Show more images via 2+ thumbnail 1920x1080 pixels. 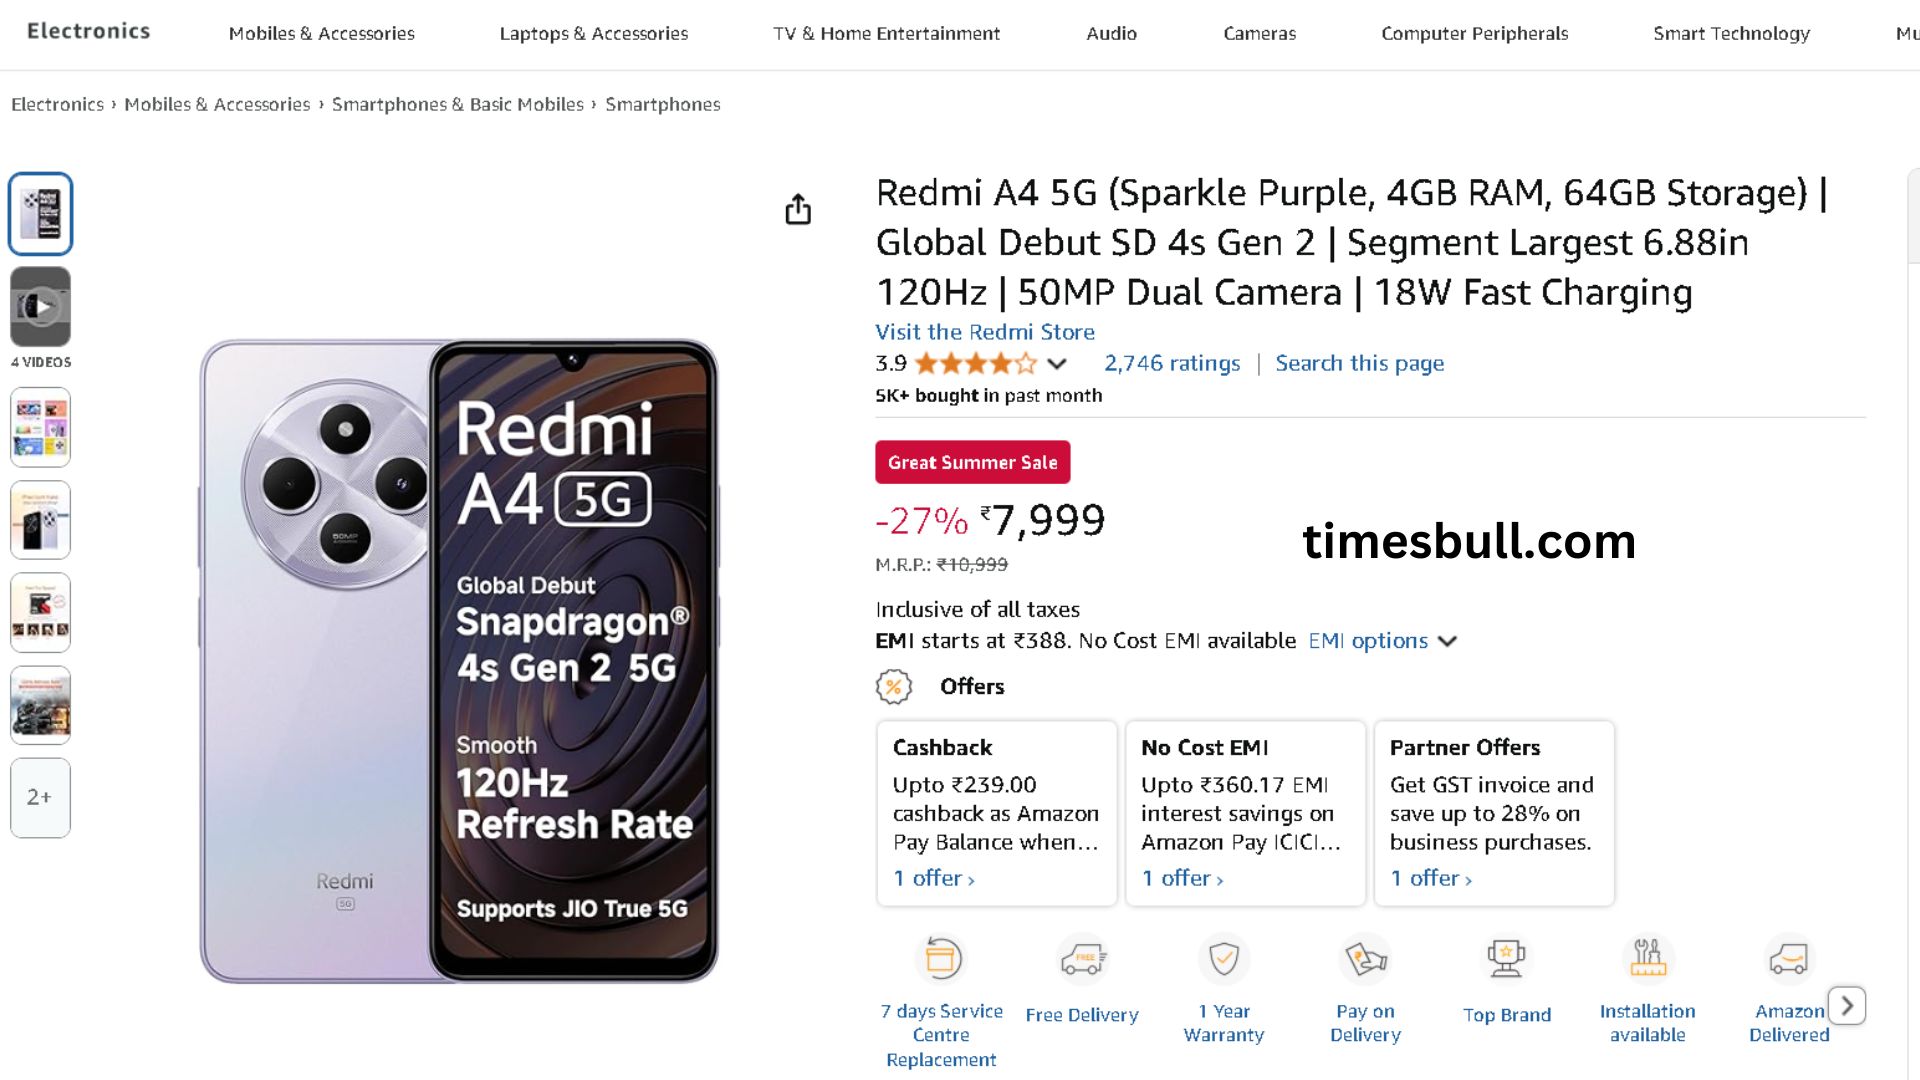coord(40,797)
